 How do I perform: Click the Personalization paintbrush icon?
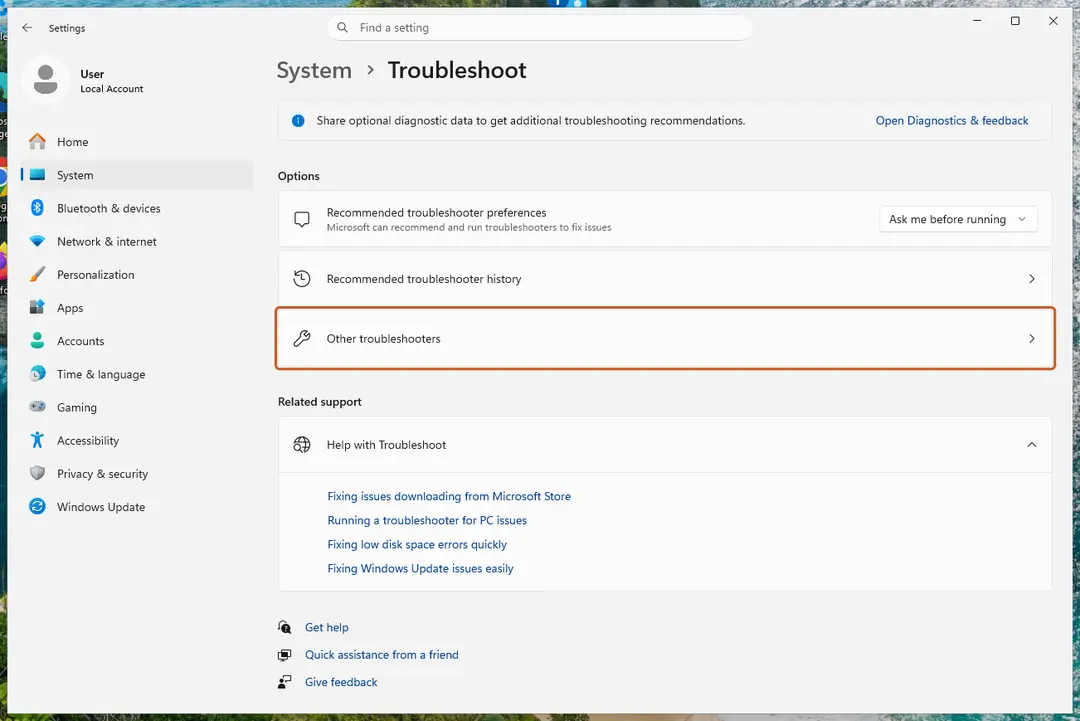pyautogui.click(x=37, y=274)
